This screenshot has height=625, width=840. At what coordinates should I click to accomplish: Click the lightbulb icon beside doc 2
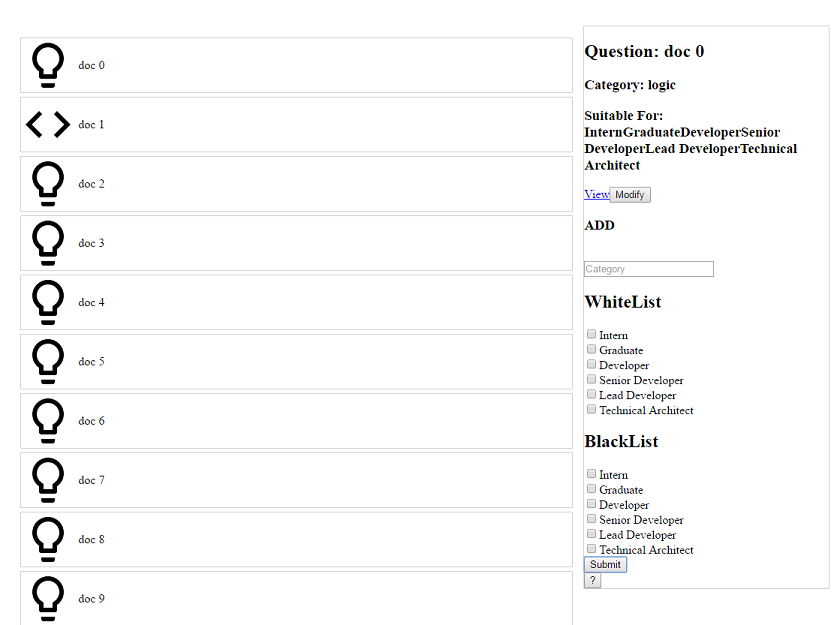click(48, 184)
